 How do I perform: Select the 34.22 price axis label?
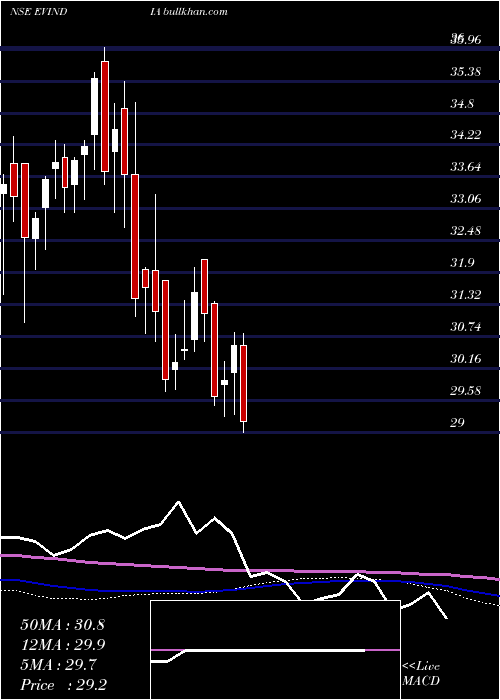tap(466, 135)
